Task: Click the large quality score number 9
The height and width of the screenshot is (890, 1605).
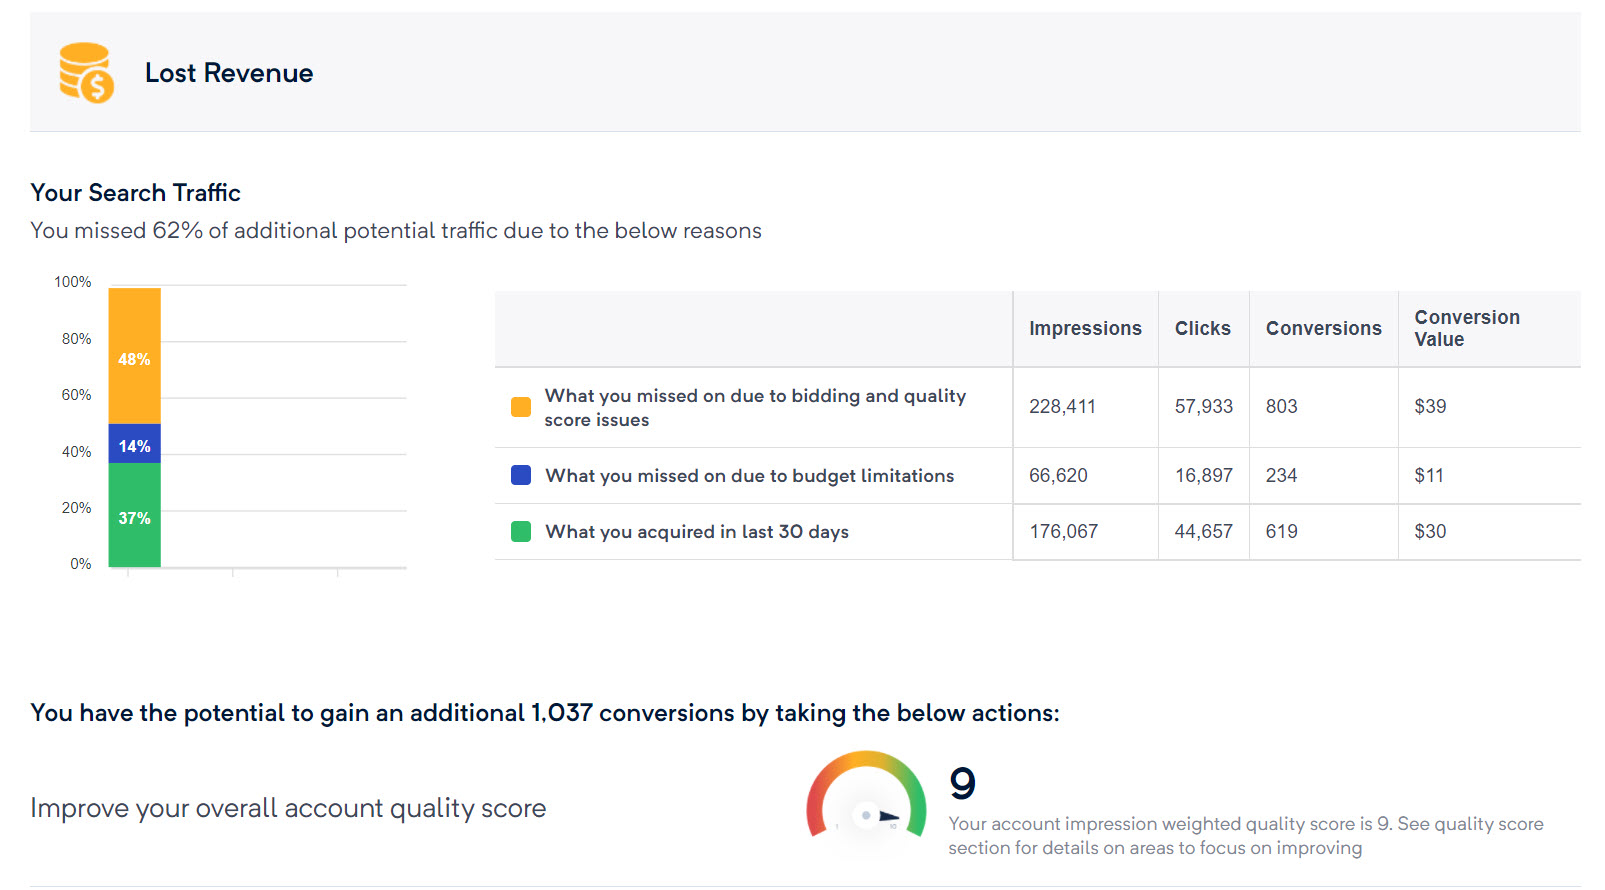Action: point(962,783)
